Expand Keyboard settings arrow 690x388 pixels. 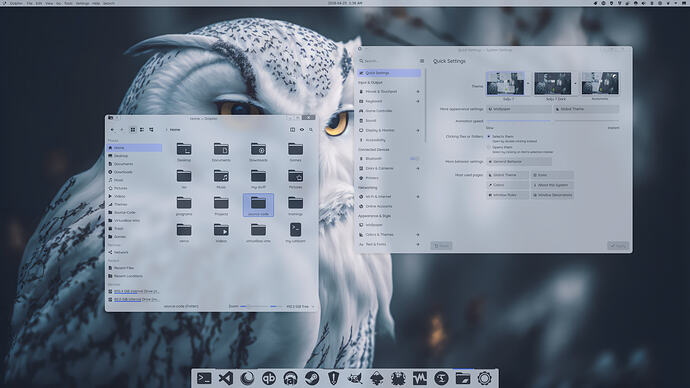(x=418, y=101)
